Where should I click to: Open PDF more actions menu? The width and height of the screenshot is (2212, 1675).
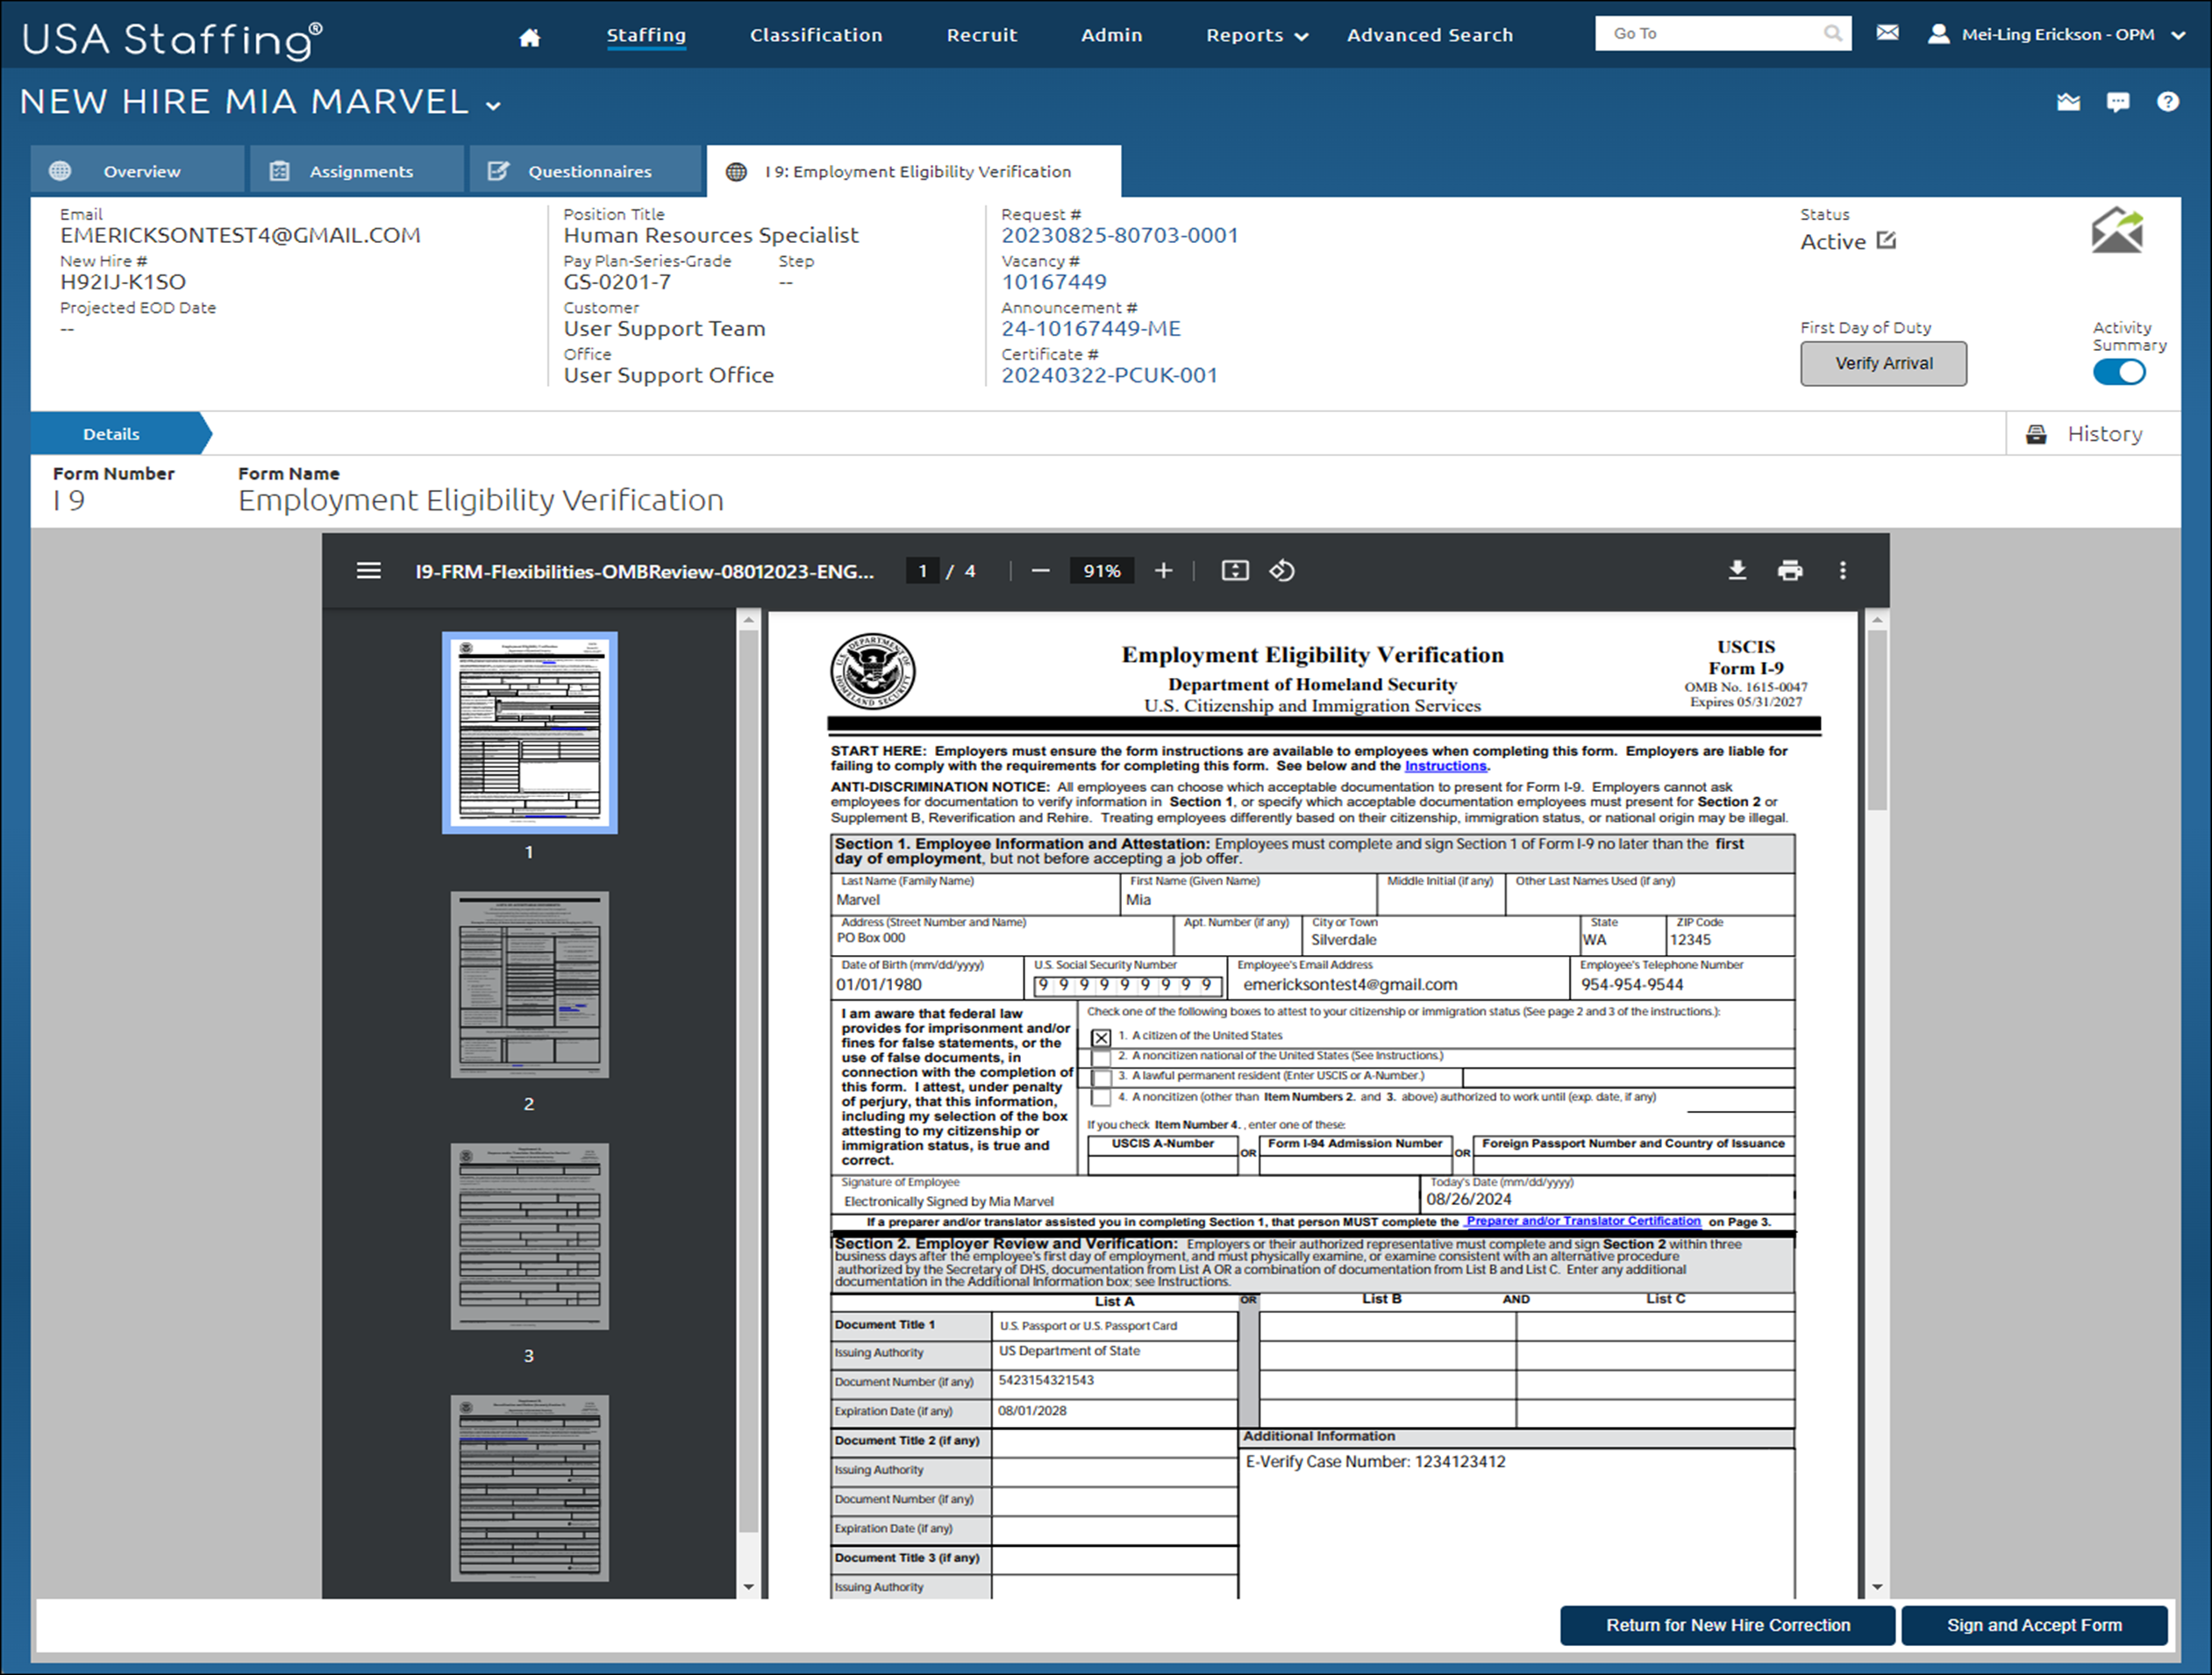point(1843,570)
